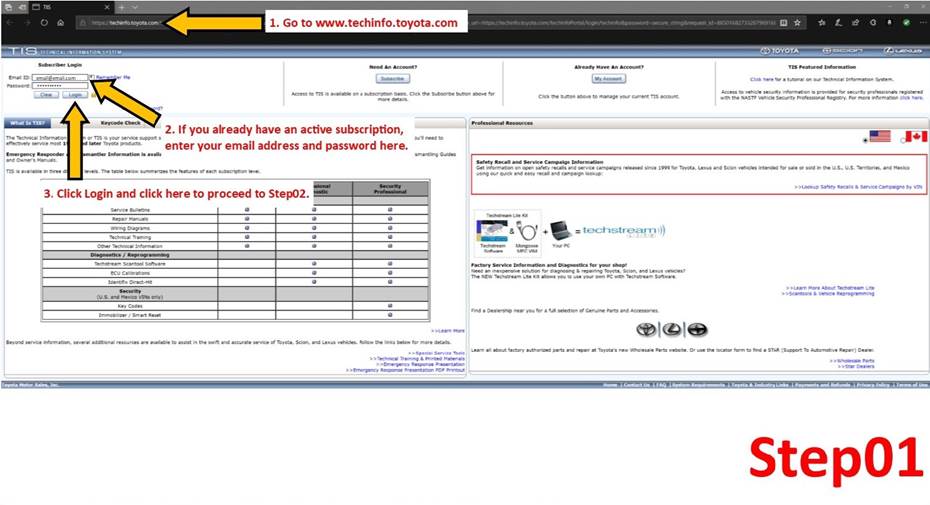
Task: Click 'Techstream Scantool Software' table row
Action: pyautogui.click(x=235, y=263)
